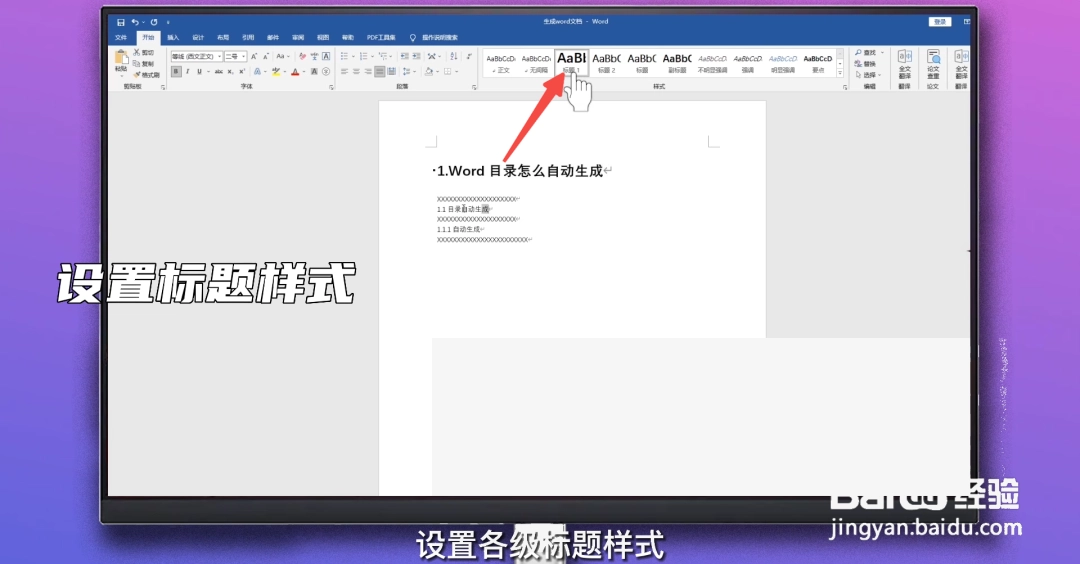Toggle justify alignment button
Screen dimensions: 1080x564
point(380,72)
